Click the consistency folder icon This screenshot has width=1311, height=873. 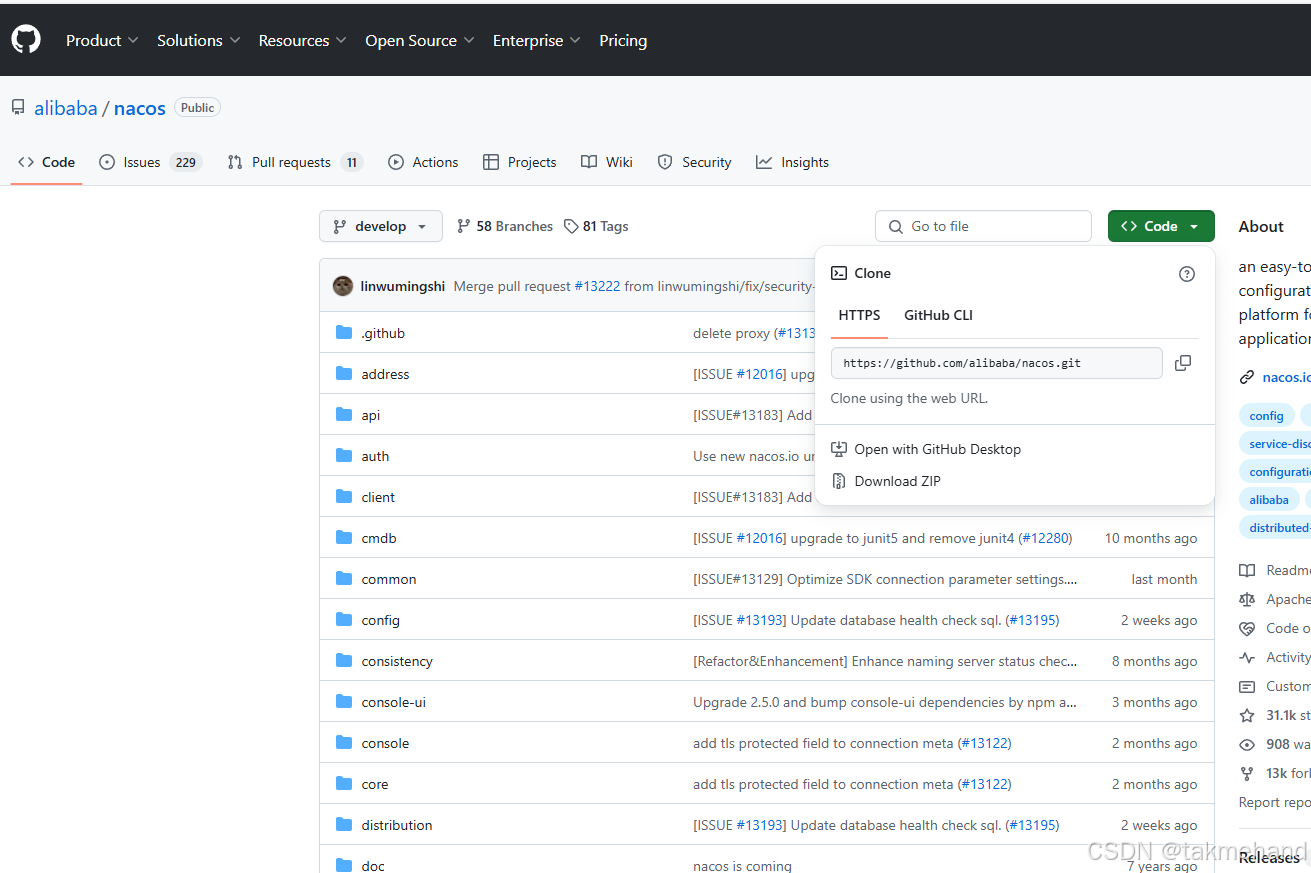click(344, 661)
